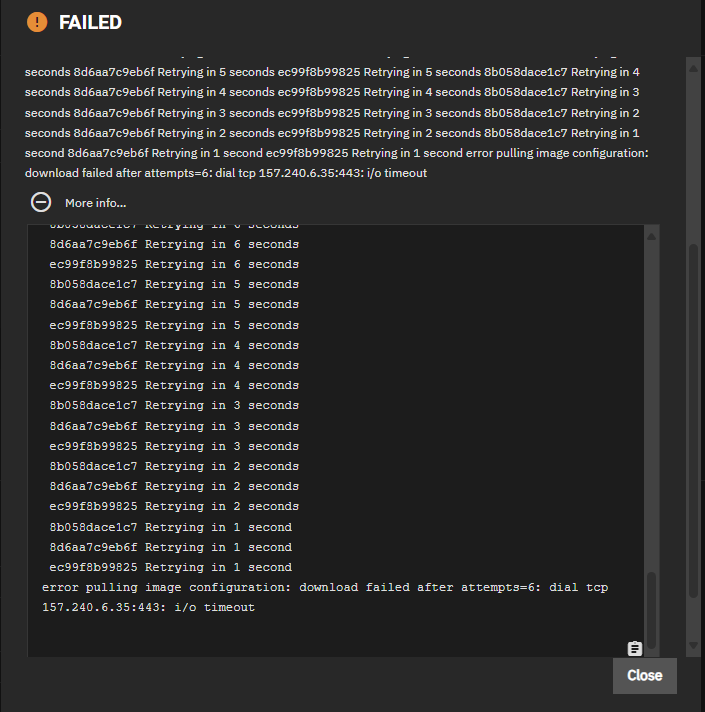Copy log output using the clipboard icon
705x712 pixels.
634,648
